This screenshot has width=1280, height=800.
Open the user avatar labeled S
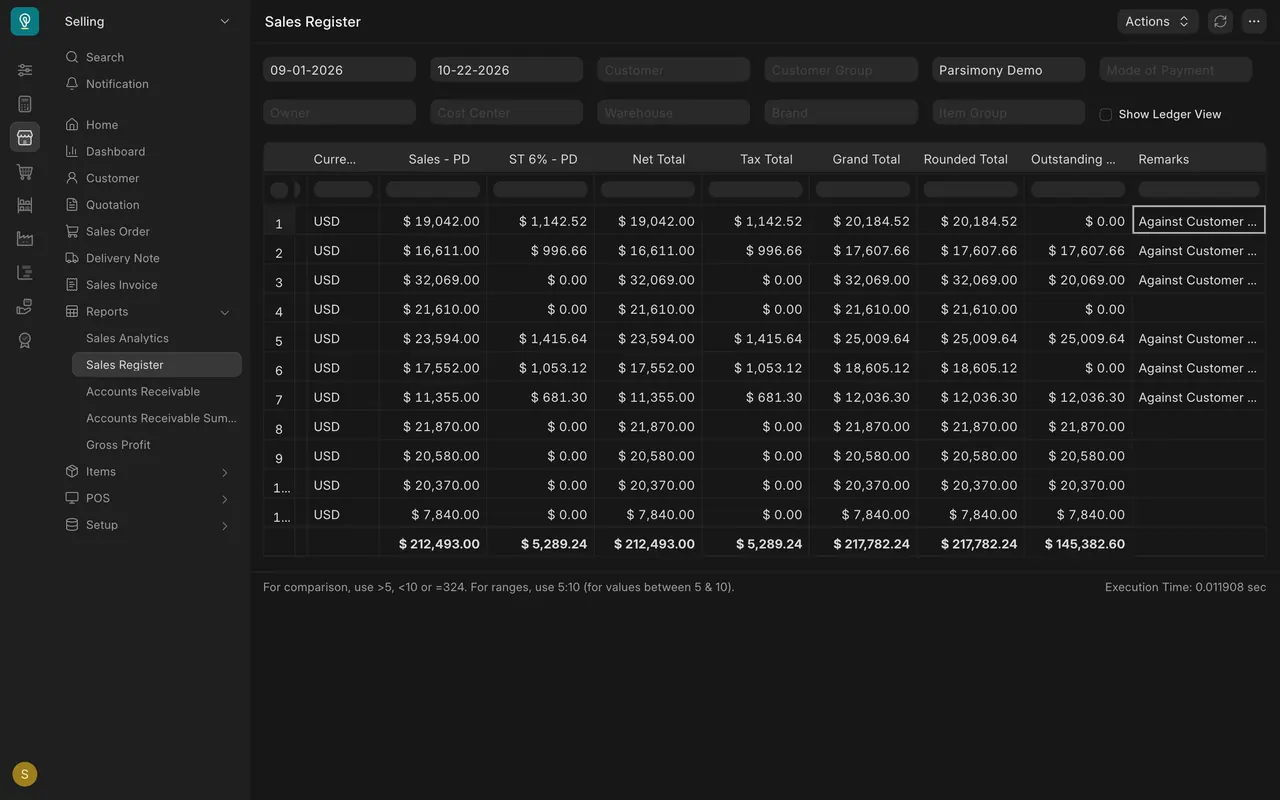(25, 774)
